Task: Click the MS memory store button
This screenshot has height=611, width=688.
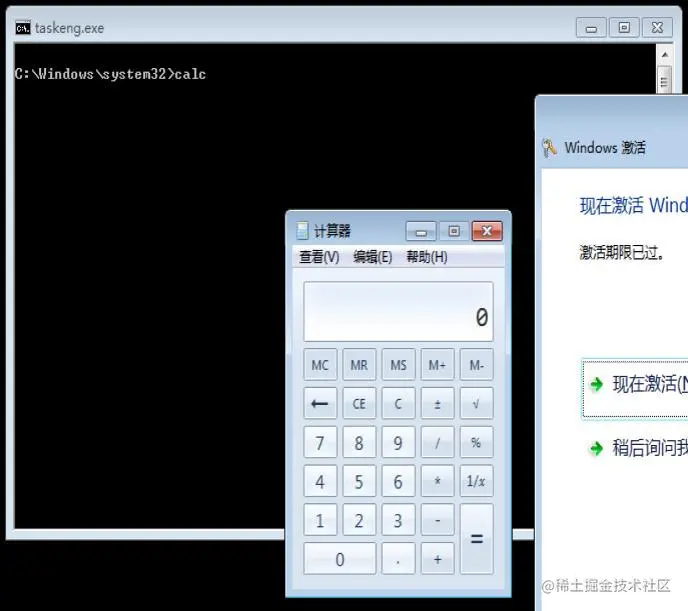Action: [x=398, y=364]
